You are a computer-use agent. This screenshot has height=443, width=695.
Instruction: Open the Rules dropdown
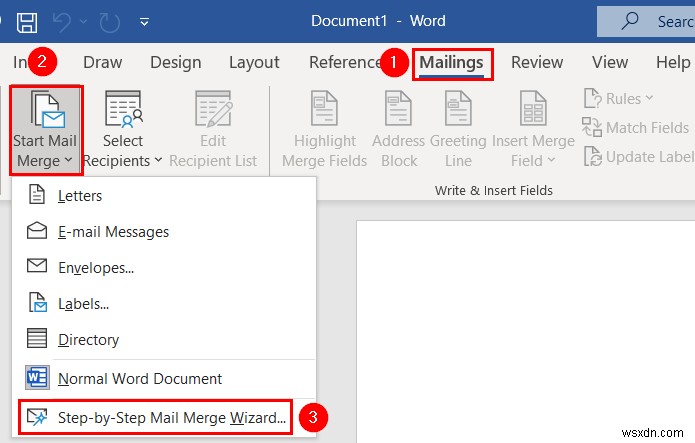(618, 98)
